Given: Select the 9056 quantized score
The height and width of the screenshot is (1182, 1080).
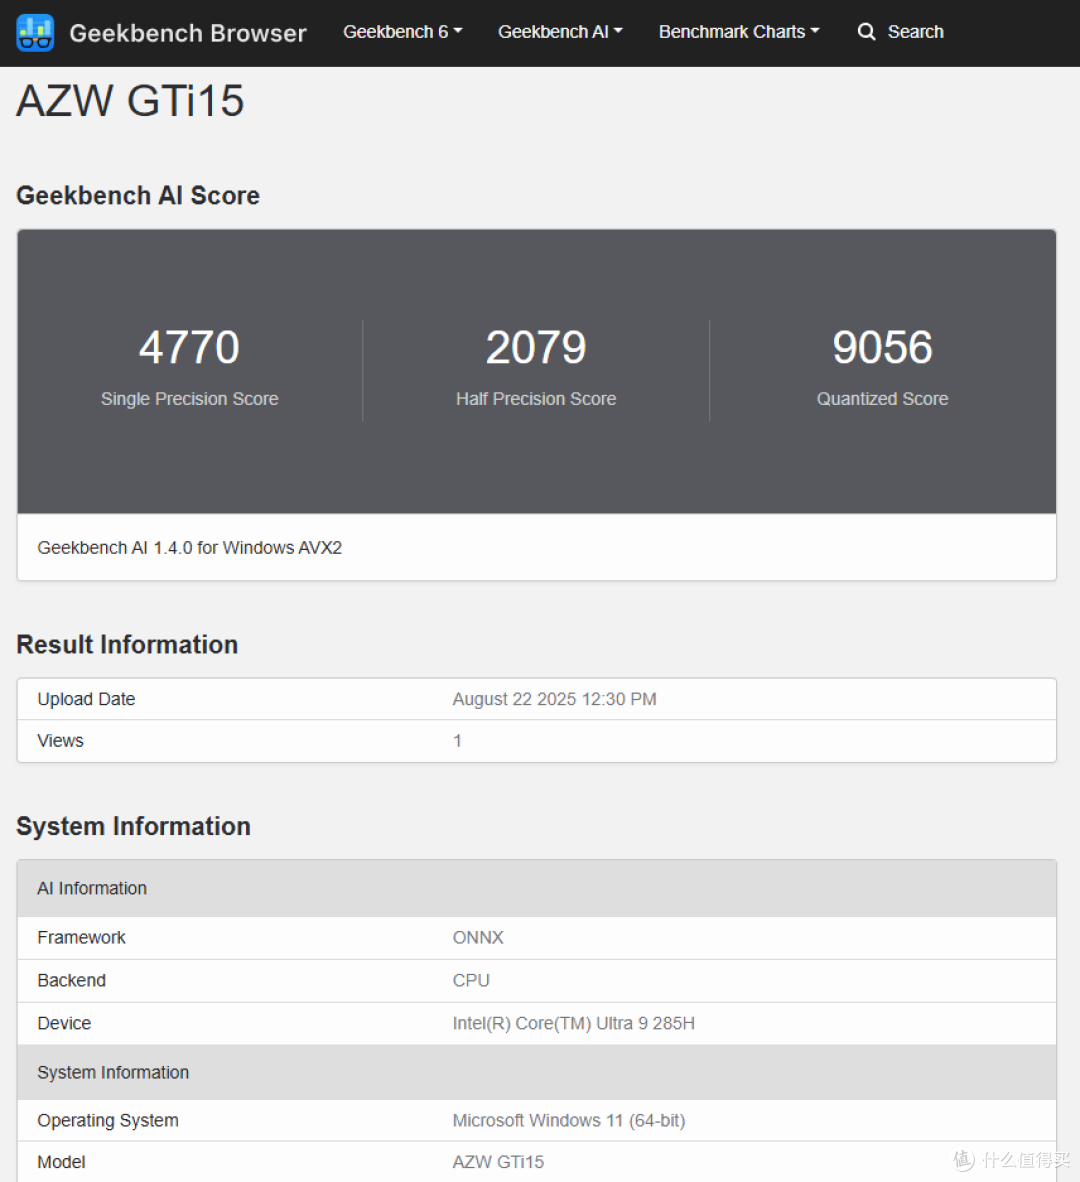Looking at the screenshot, I should pos(883,348).
